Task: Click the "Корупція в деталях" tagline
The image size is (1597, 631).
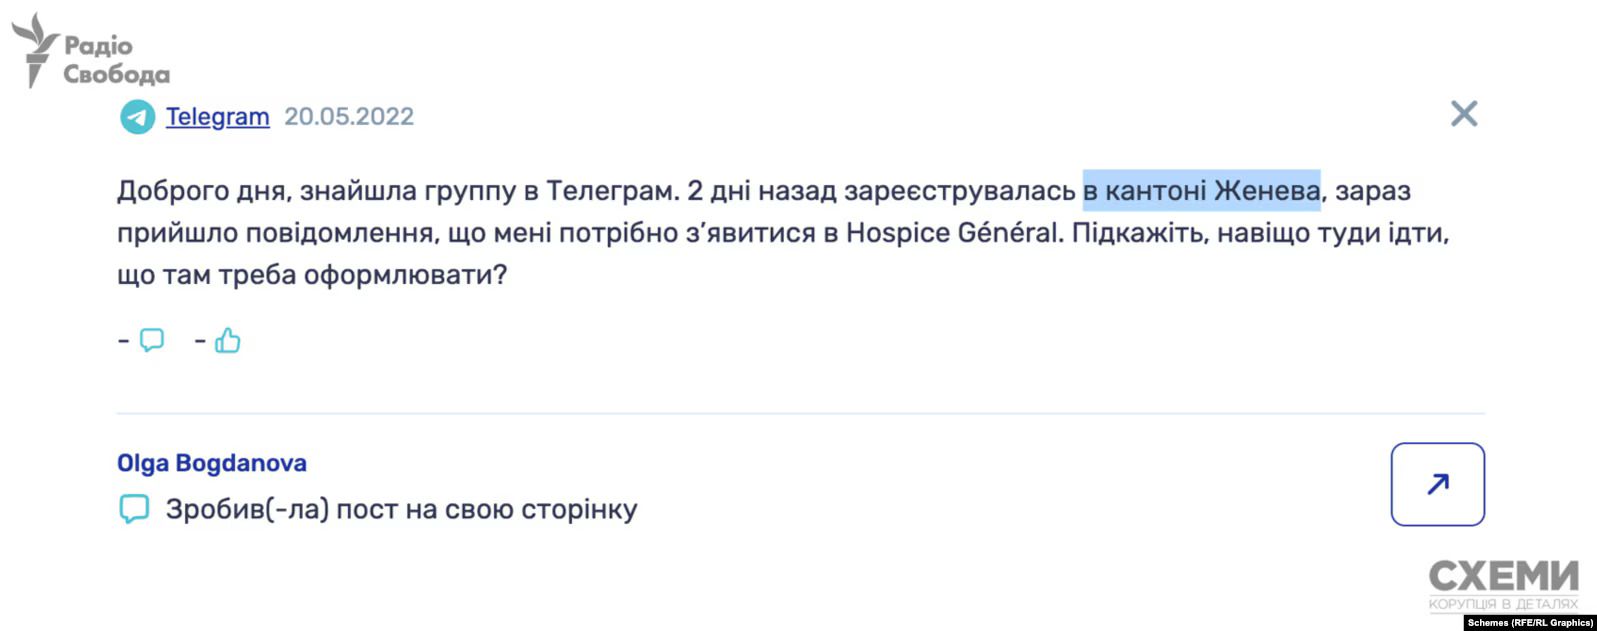Action: point(1503,603)
